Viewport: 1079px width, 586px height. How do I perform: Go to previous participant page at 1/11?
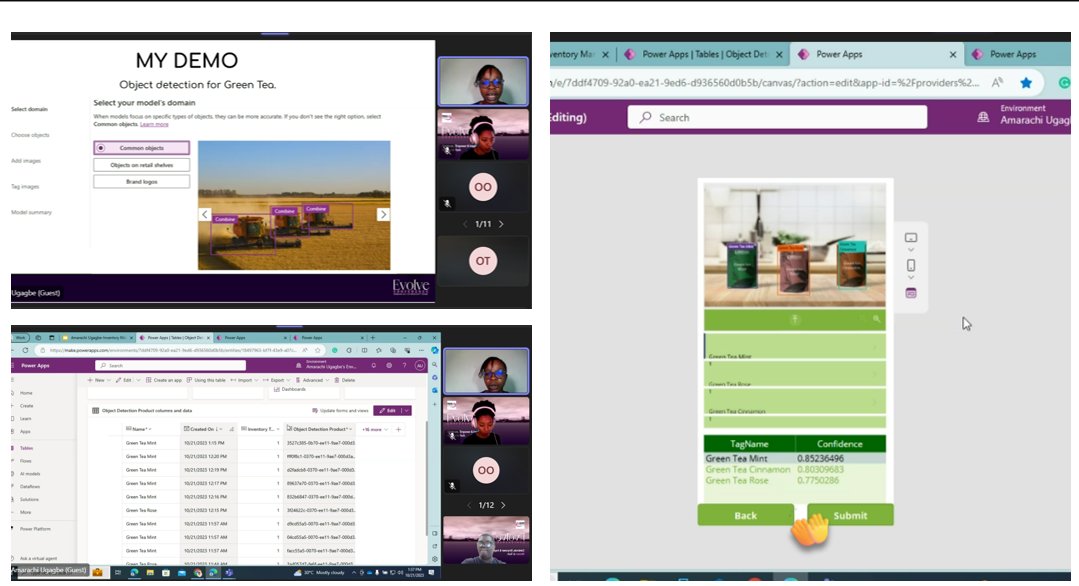pyautogui.click(x=465, y=224)
